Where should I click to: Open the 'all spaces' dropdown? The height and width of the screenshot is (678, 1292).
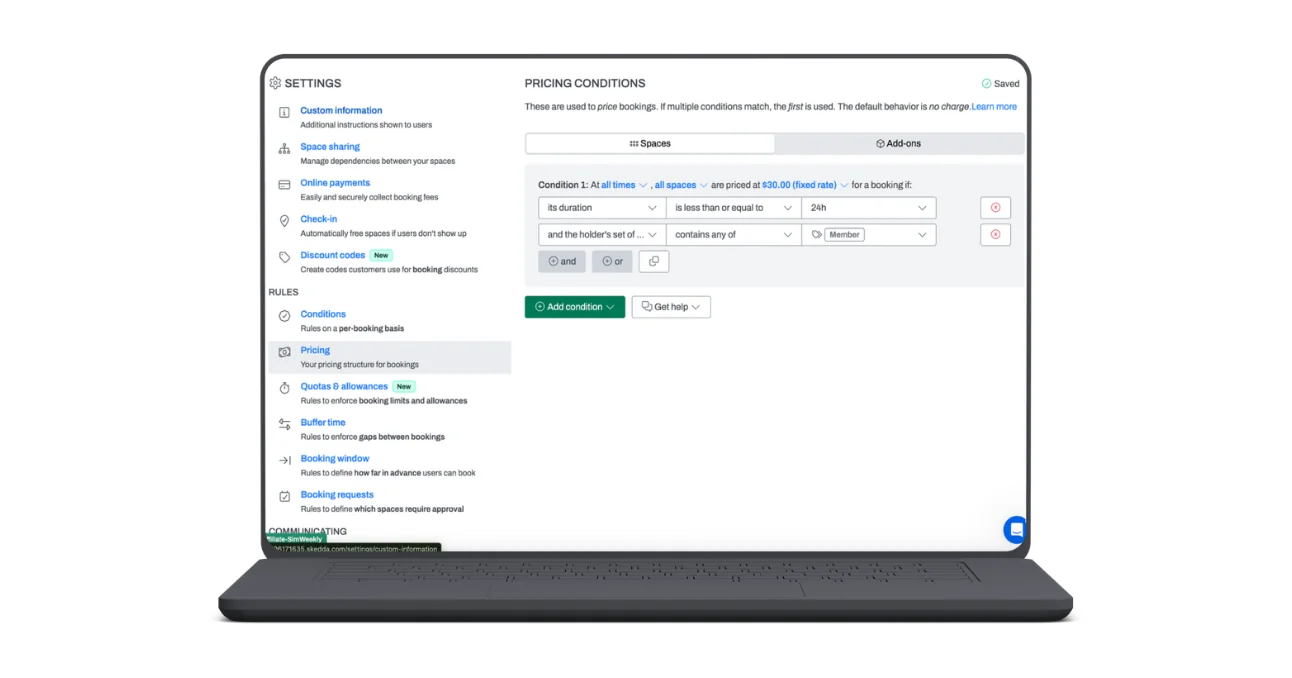coord(681,185)
